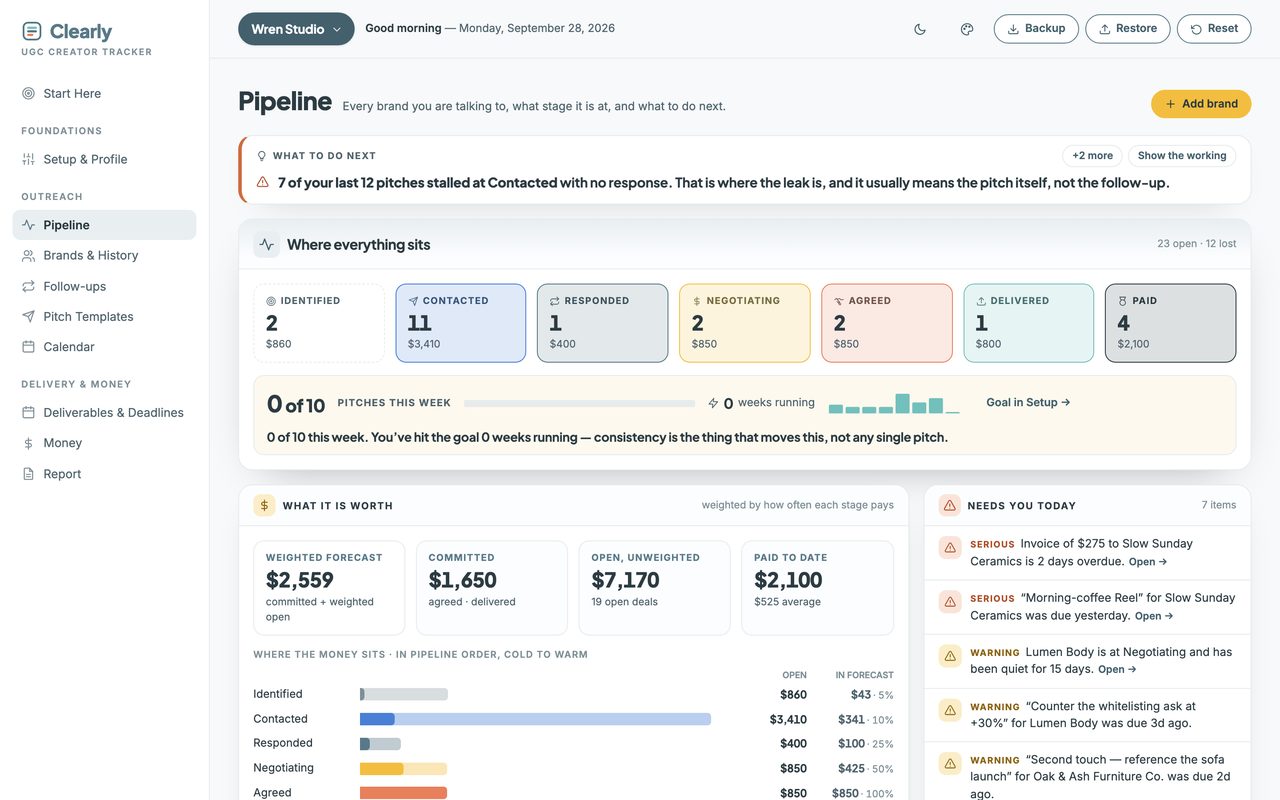Click the Needs You Today alert icon
The width and height of the screenshot is (1280, 800).
[950, 505]
